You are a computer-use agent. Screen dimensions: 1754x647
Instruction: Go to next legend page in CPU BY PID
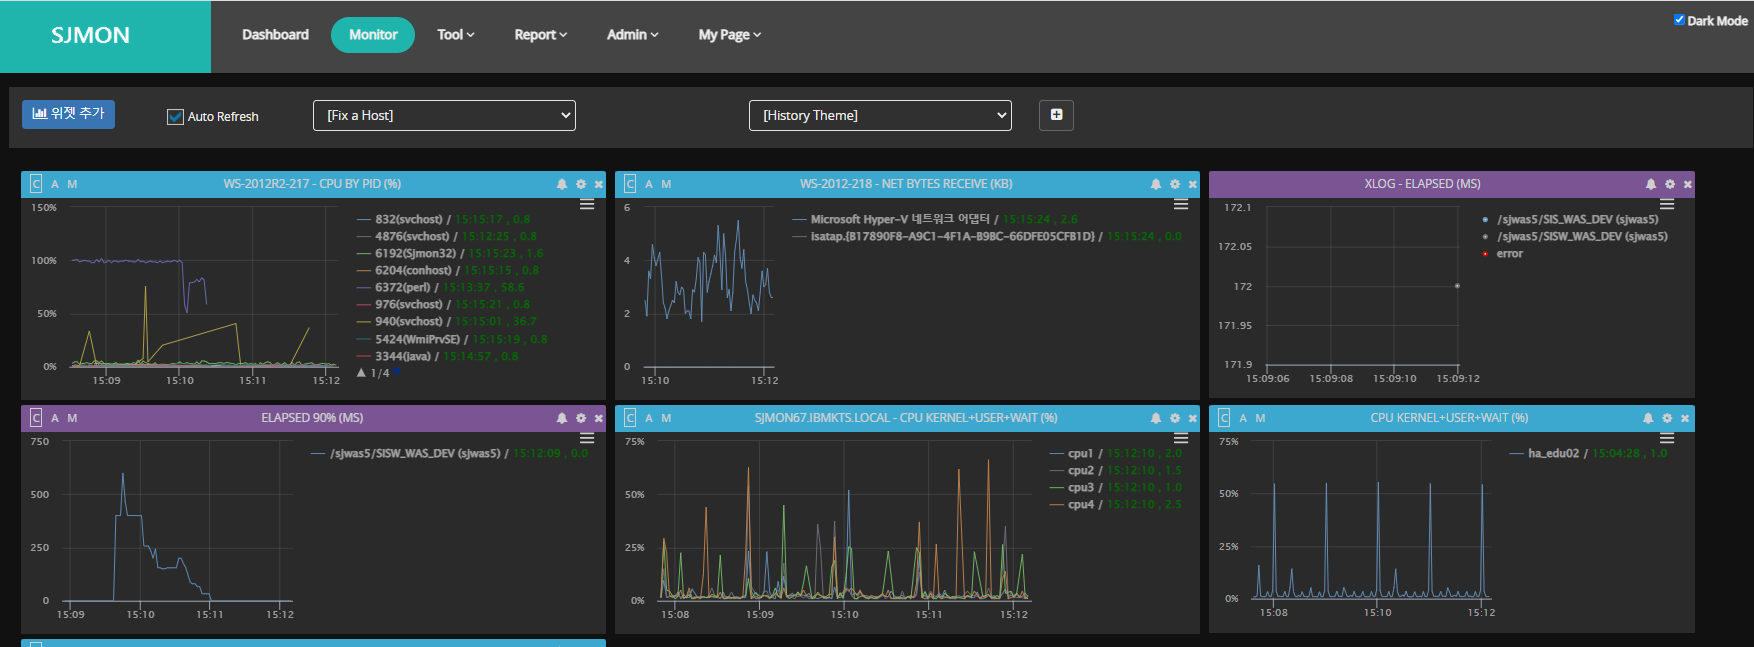coord(397,372)
